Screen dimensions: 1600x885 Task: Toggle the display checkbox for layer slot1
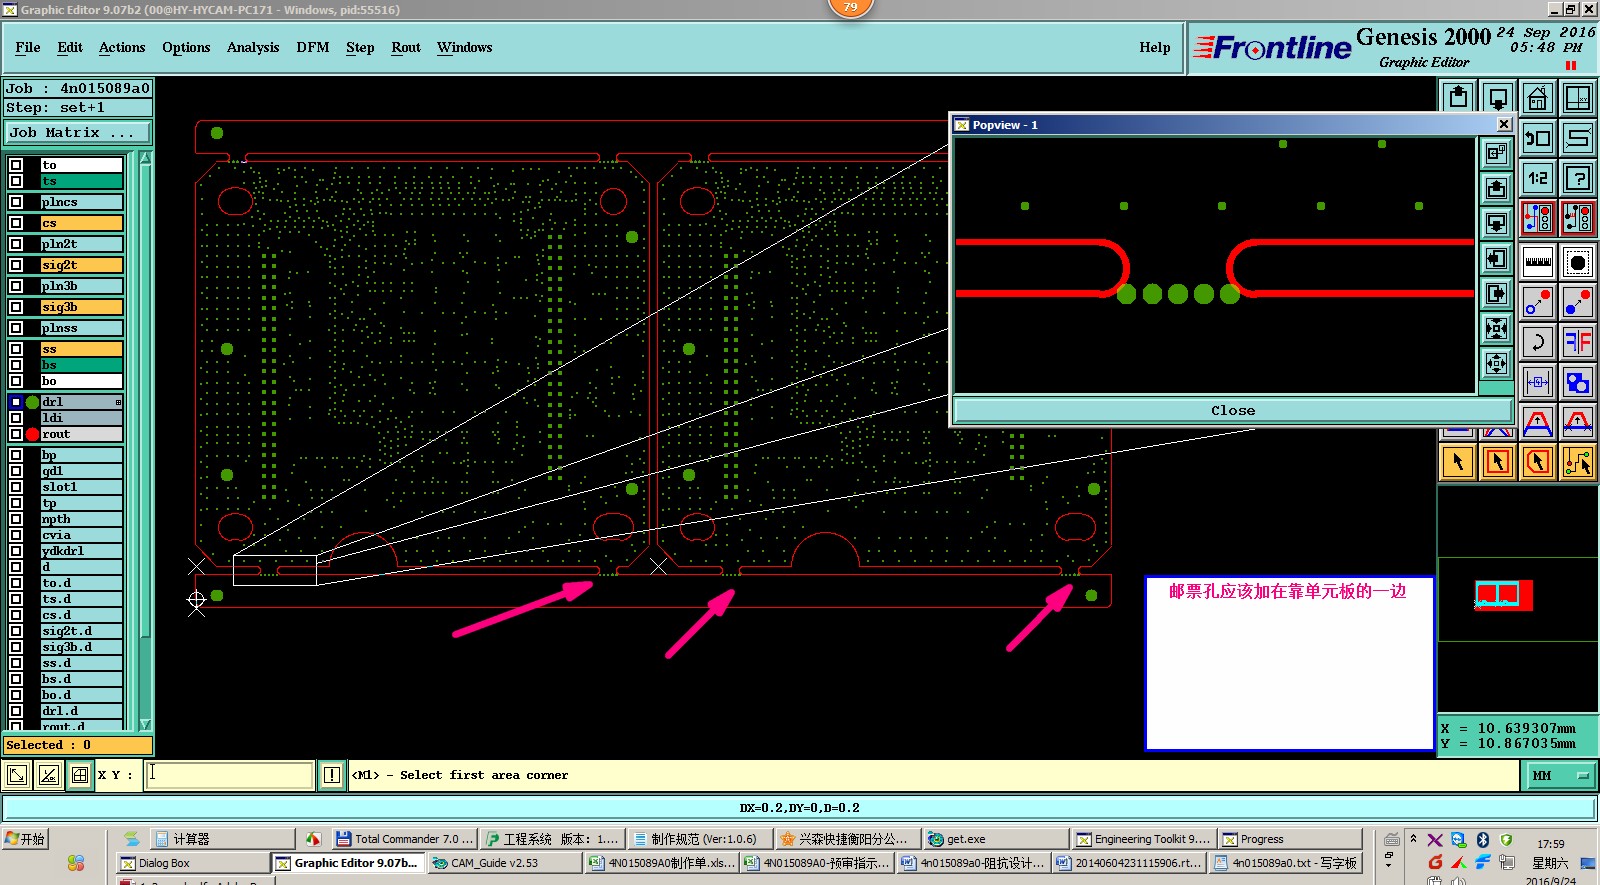tap(16, 487)
